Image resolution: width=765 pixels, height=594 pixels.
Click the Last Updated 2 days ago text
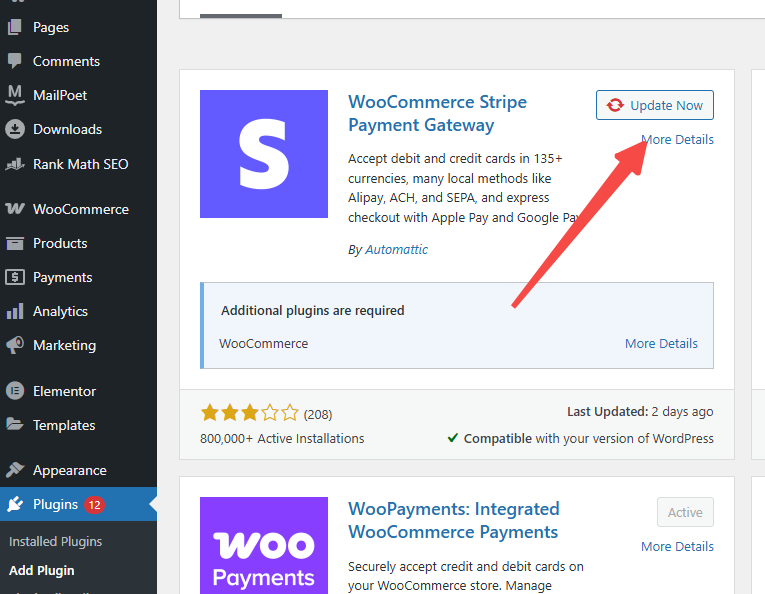click(x=640, y=412)
